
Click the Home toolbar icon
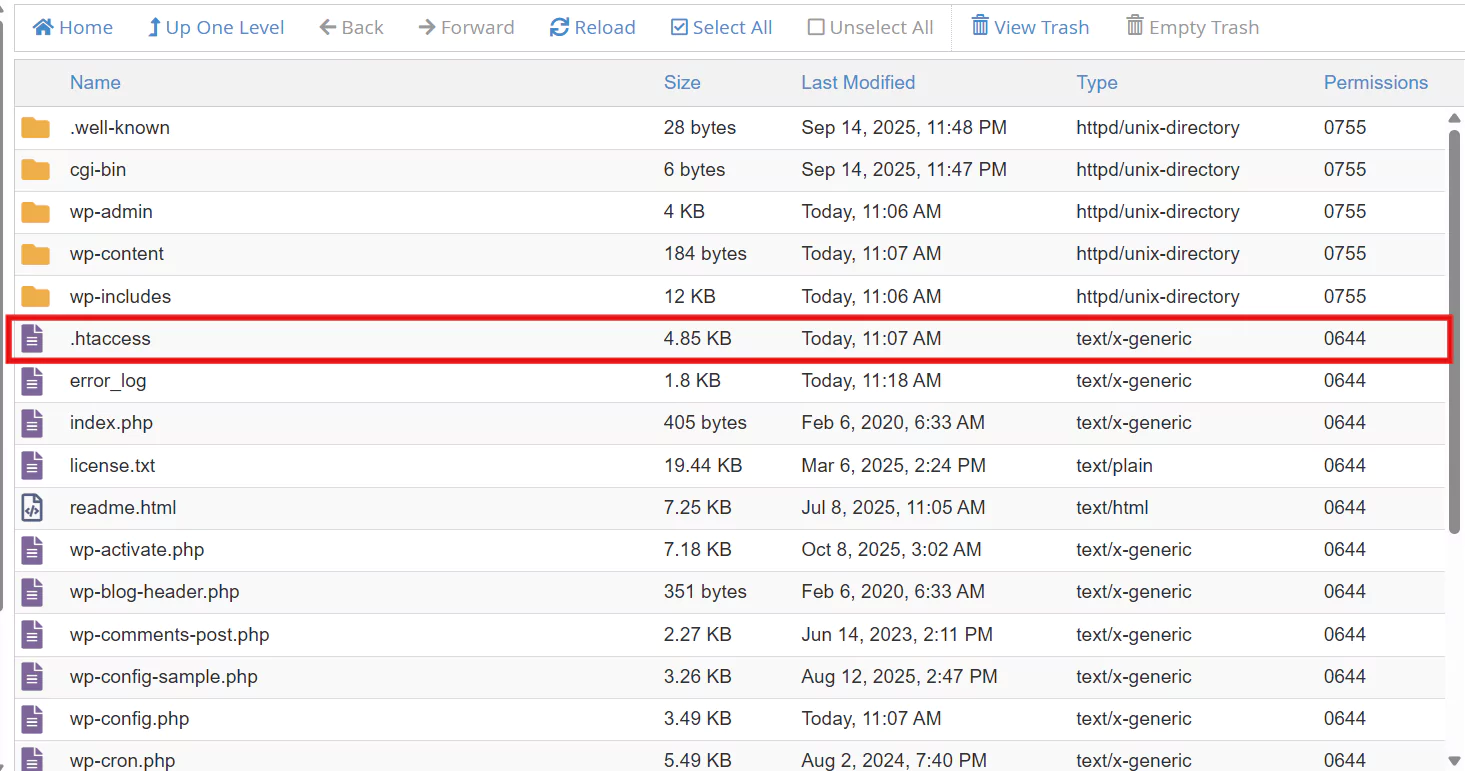click(43, 28)
